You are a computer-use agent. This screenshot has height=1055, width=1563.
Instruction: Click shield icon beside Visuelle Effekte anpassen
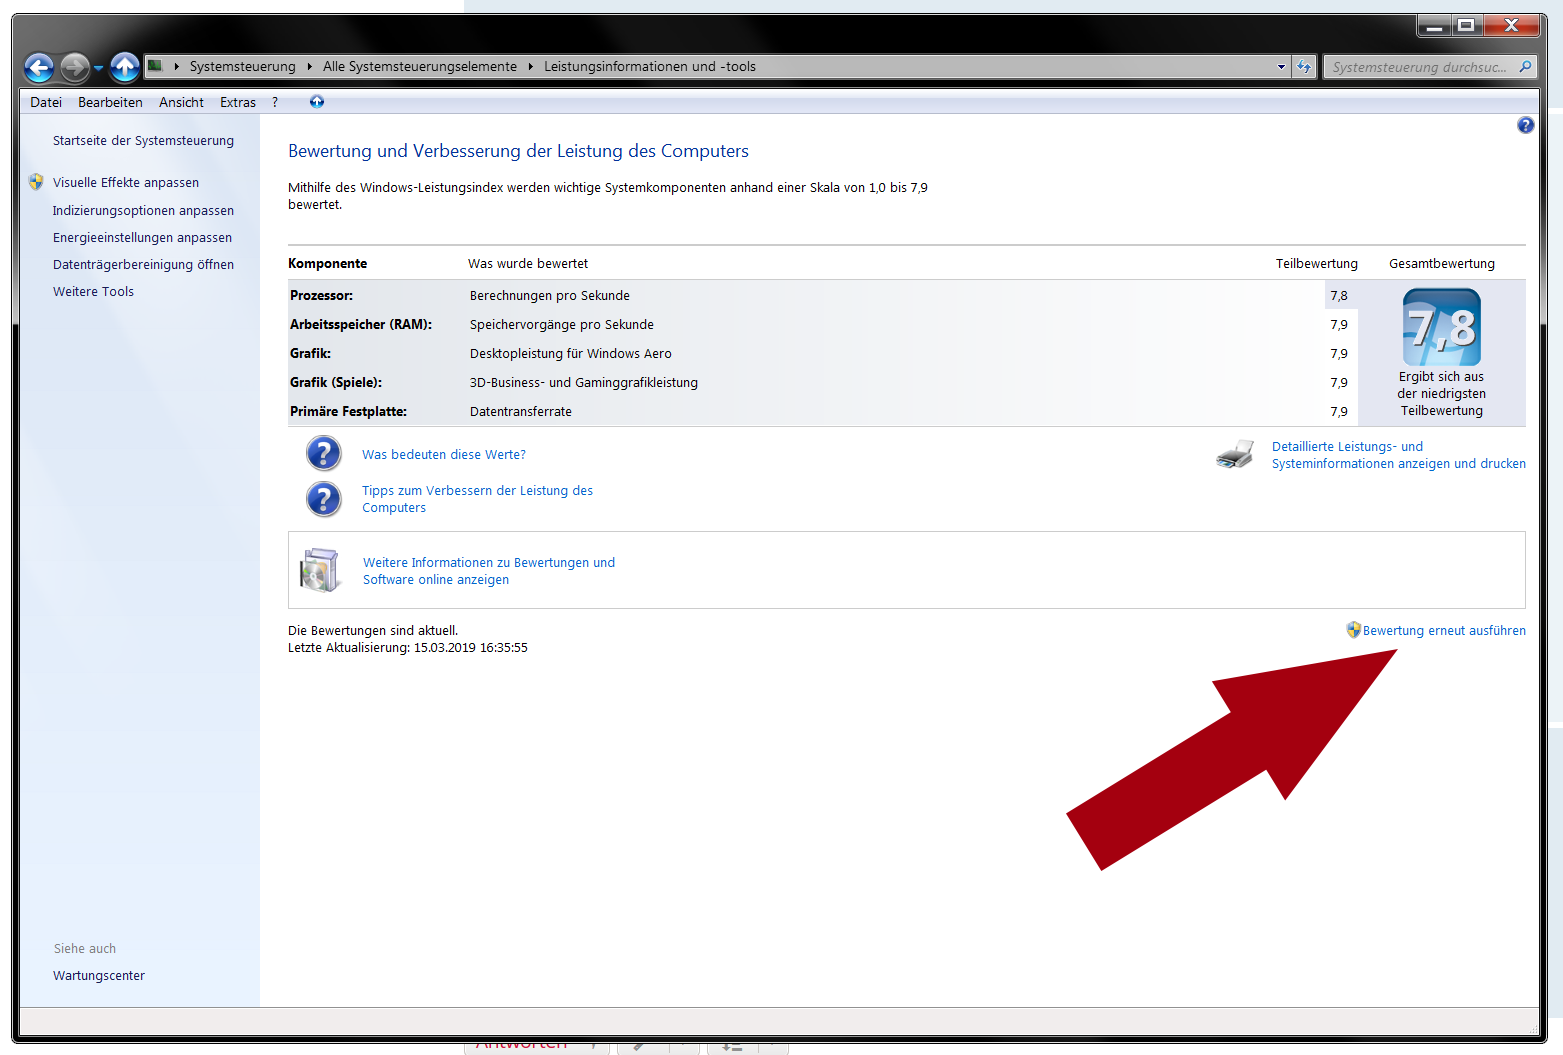point(36,182)
